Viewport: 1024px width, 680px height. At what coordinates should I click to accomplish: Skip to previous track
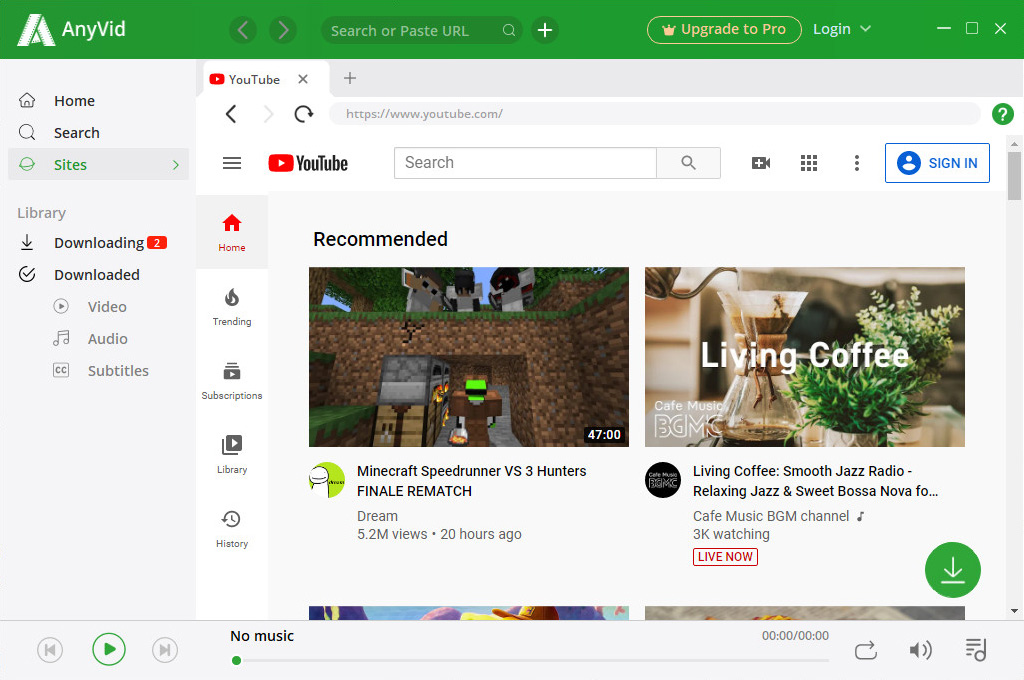pos(50,650)
